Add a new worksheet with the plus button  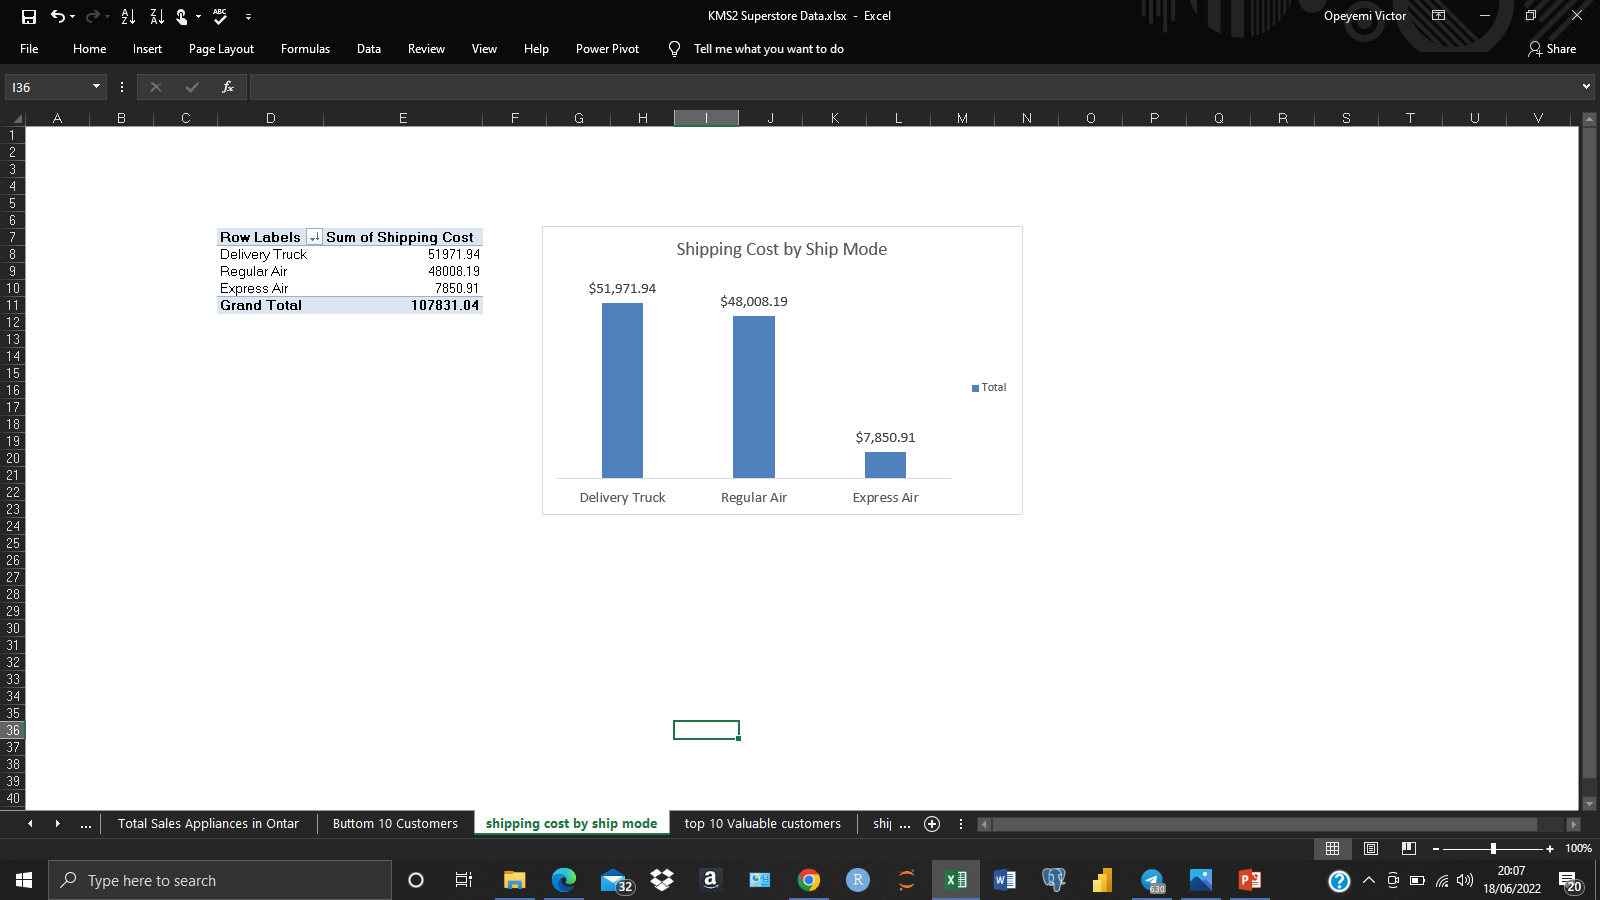[932, 824]
